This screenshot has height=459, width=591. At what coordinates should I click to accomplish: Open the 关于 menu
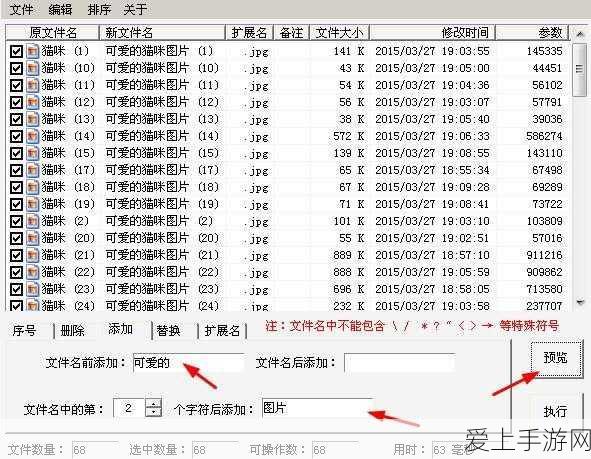(x=135, y=9)
